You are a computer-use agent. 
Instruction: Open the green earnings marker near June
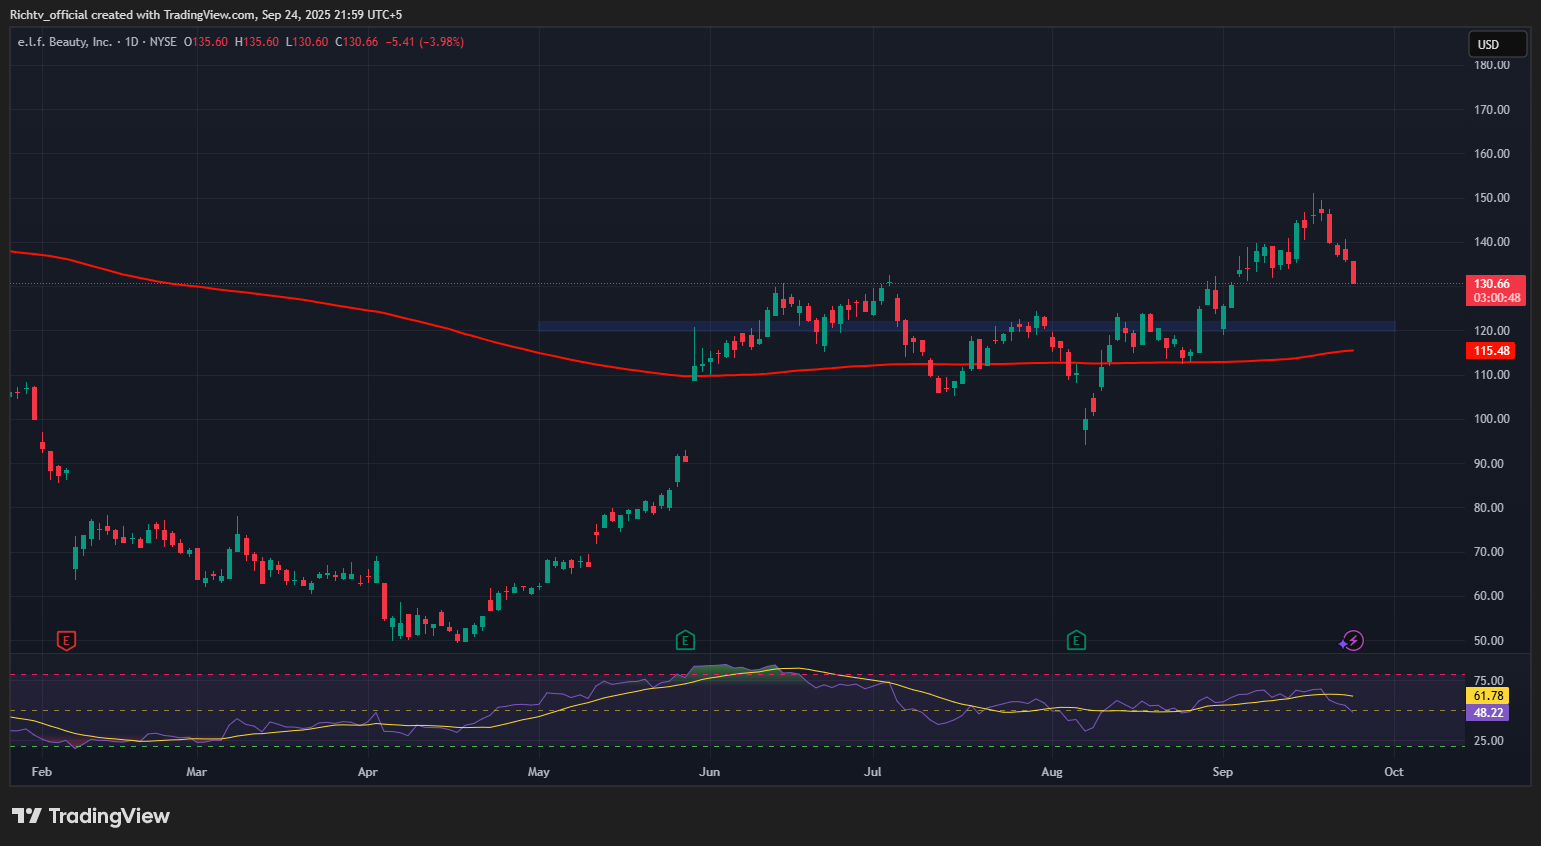(x=685, y=640)
